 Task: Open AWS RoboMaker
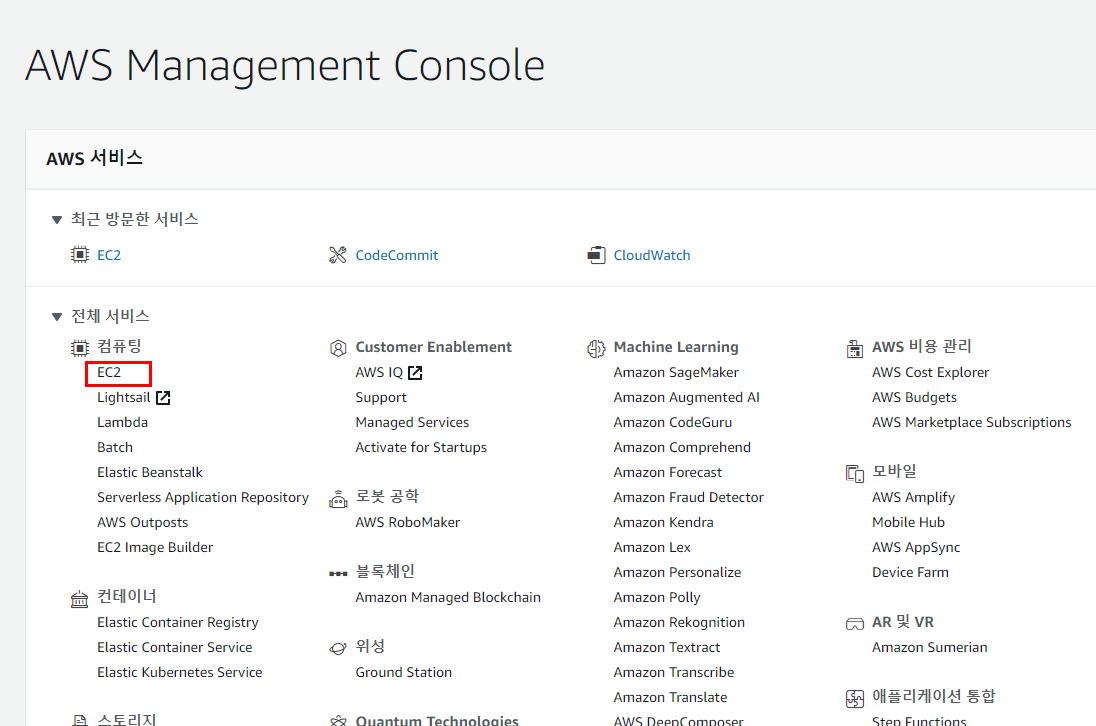point(408,523)
